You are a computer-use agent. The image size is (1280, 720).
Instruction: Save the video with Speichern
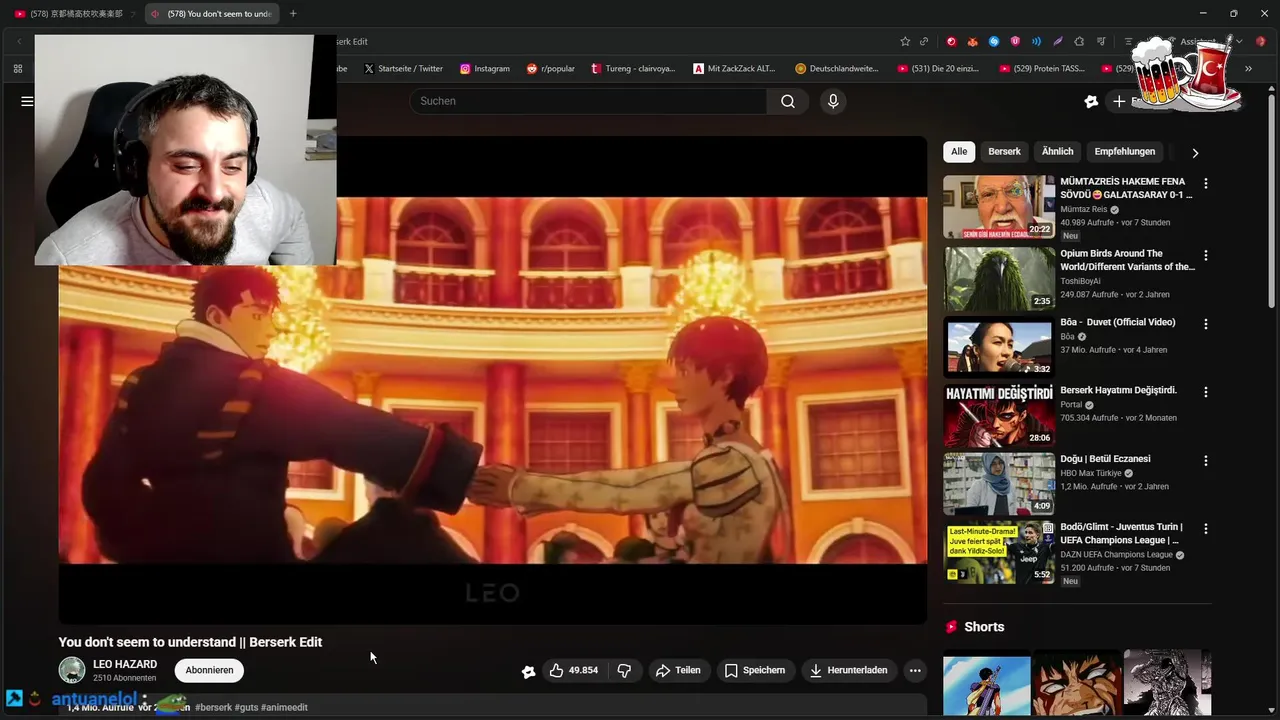(x=755, y=670)
